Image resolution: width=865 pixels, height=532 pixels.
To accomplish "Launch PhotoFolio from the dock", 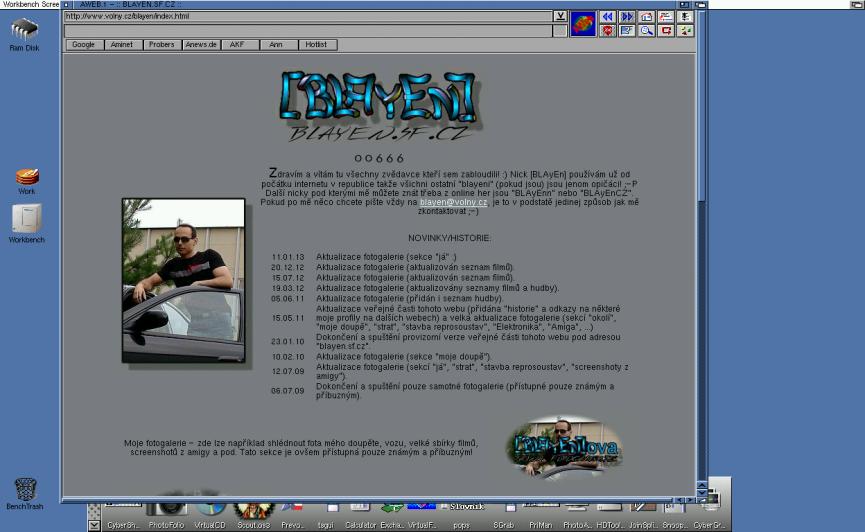I will coord(166,509).
